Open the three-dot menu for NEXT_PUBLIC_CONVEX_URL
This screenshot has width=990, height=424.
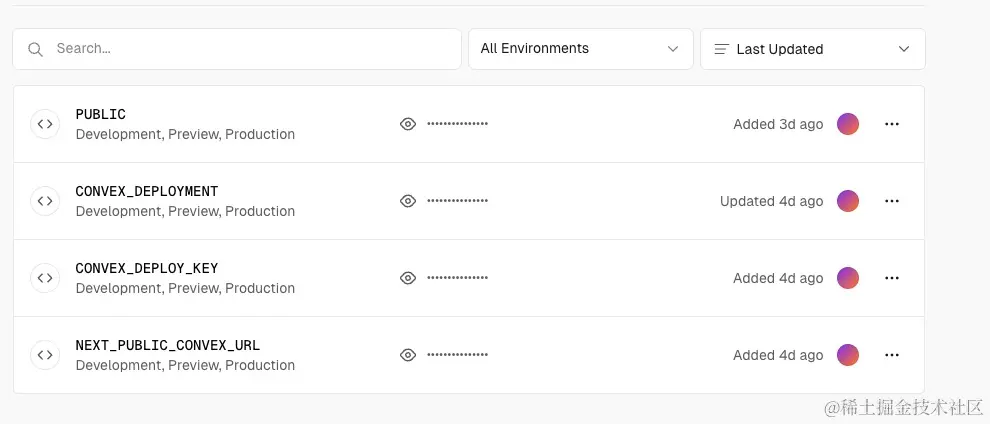[x=892, y=355]
